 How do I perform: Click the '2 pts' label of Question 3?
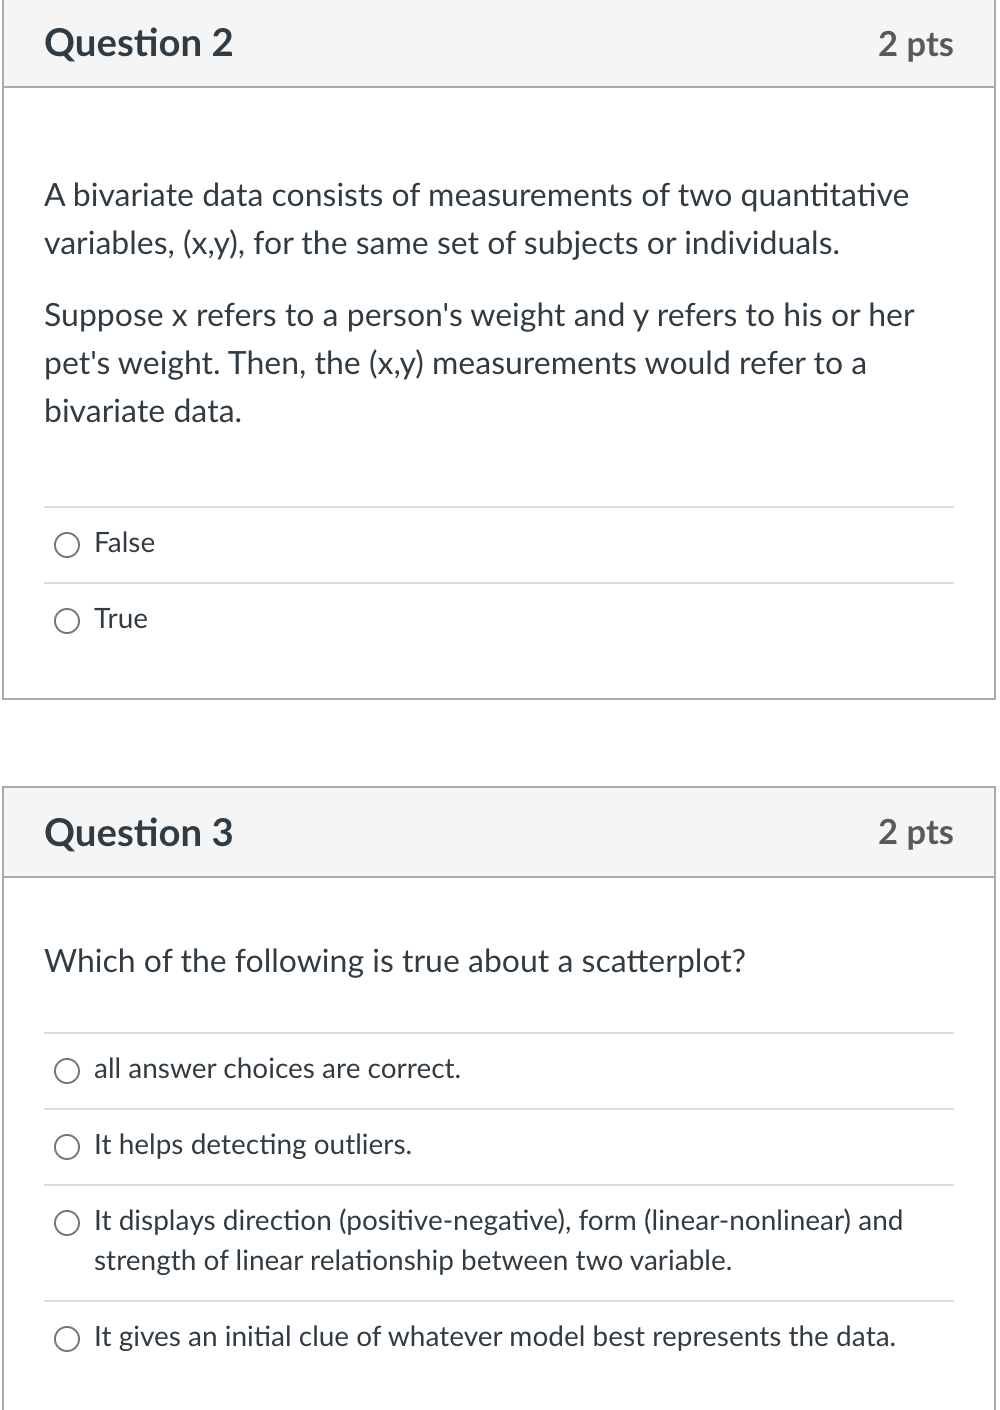[915, 833]
